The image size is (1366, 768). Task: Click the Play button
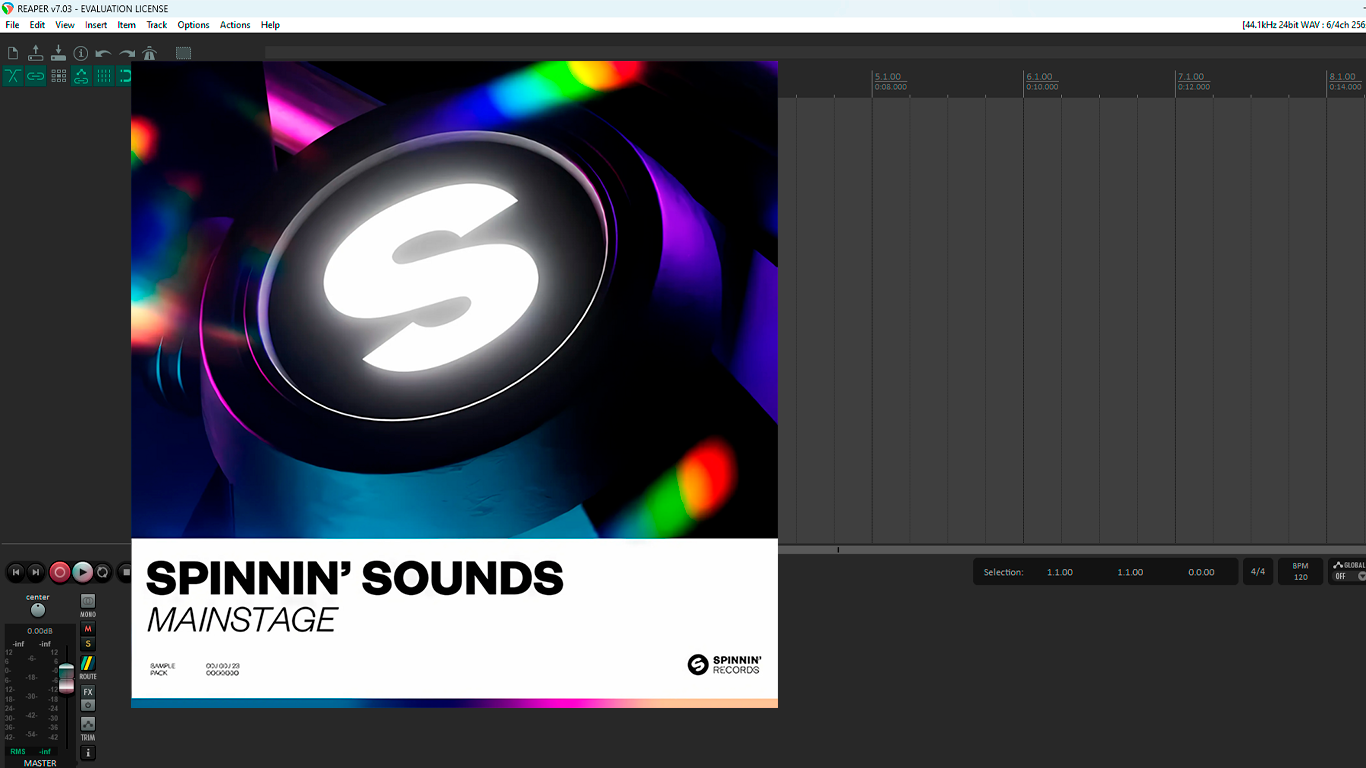(83, 572)
